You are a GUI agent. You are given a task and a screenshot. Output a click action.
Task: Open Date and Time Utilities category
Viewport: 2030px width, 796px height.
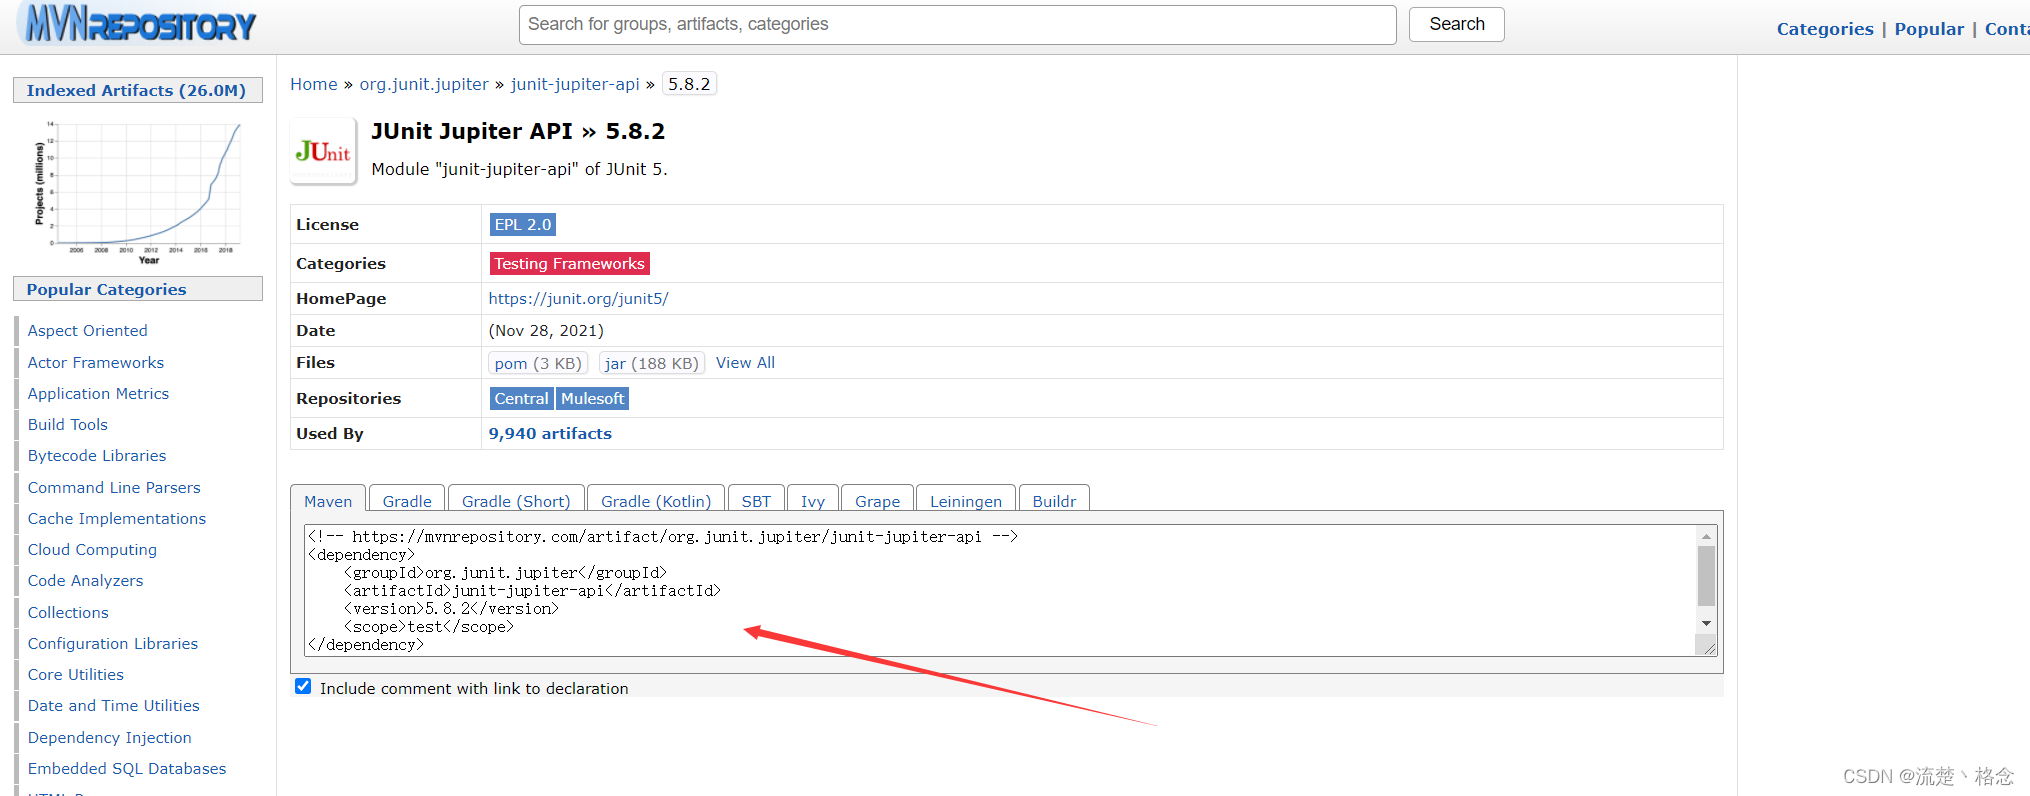point(114,705)
